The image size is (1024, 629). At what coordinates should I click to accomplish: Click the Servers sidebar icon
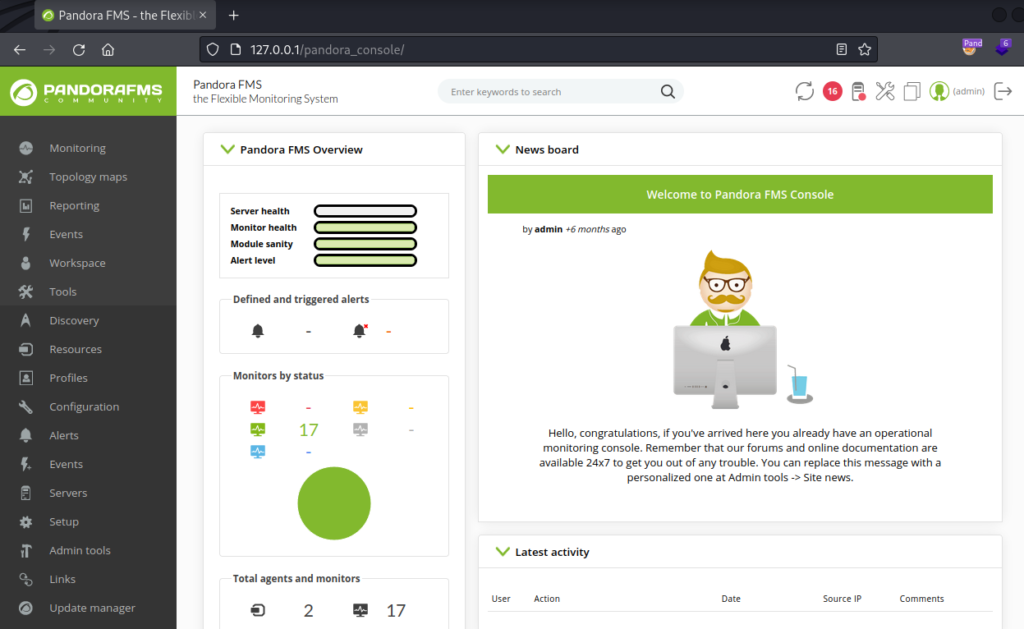(x=25, y=493)
